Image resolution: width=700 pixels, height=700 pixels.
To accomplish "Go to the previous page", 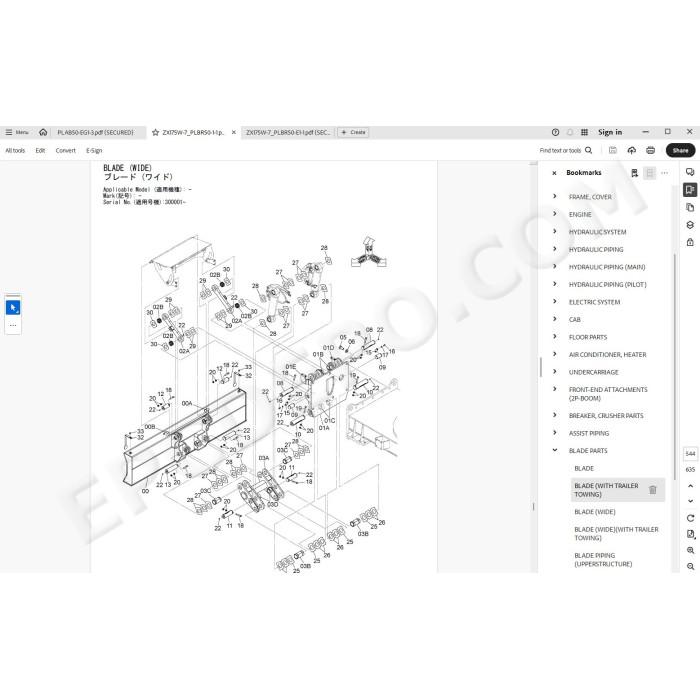I will point(690,486).
